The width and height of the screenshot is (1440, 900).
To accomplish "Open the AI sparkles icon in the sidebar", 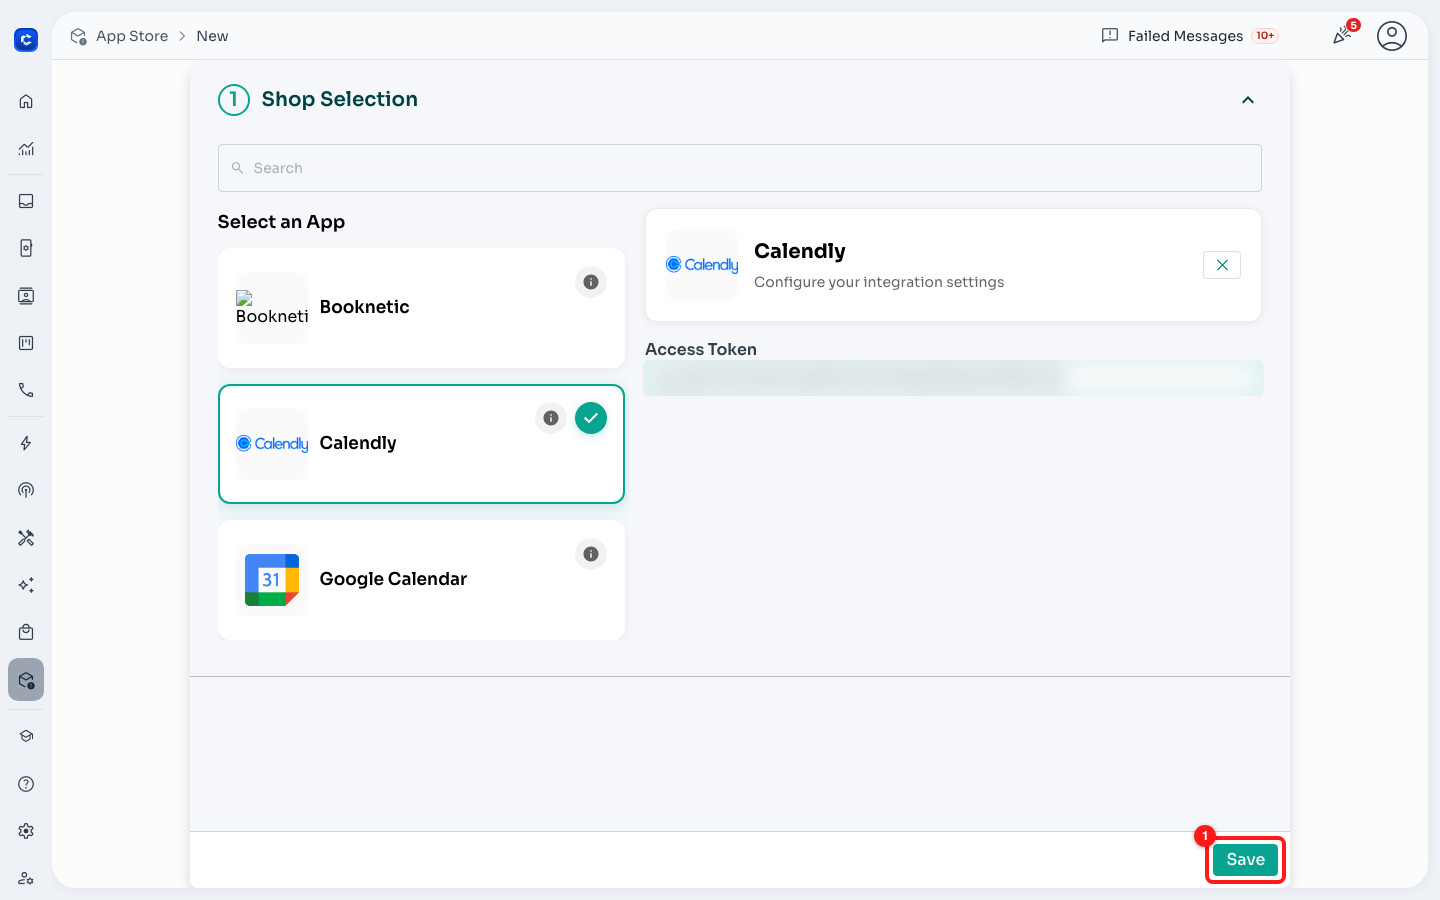I will (26, 585).
